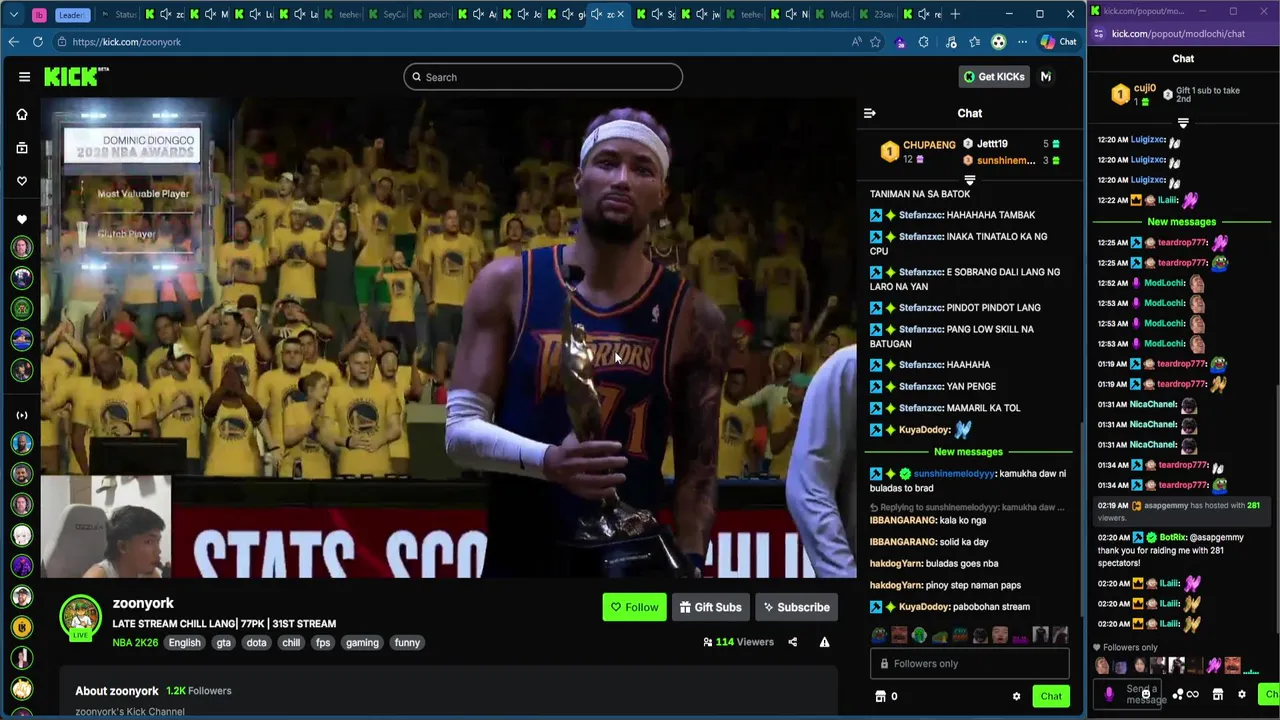Screen dimensions: 1280x720
Task: Click Followers only chat input field
Action: click(x=969, y=664)
